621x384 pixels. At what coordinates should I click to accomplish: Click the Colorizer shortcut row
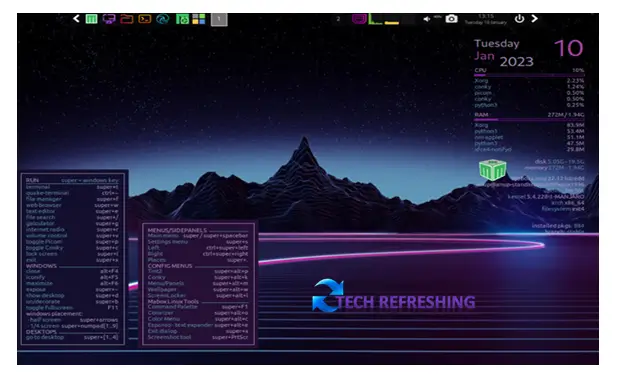pyautogui.click(x=198, y=313)
